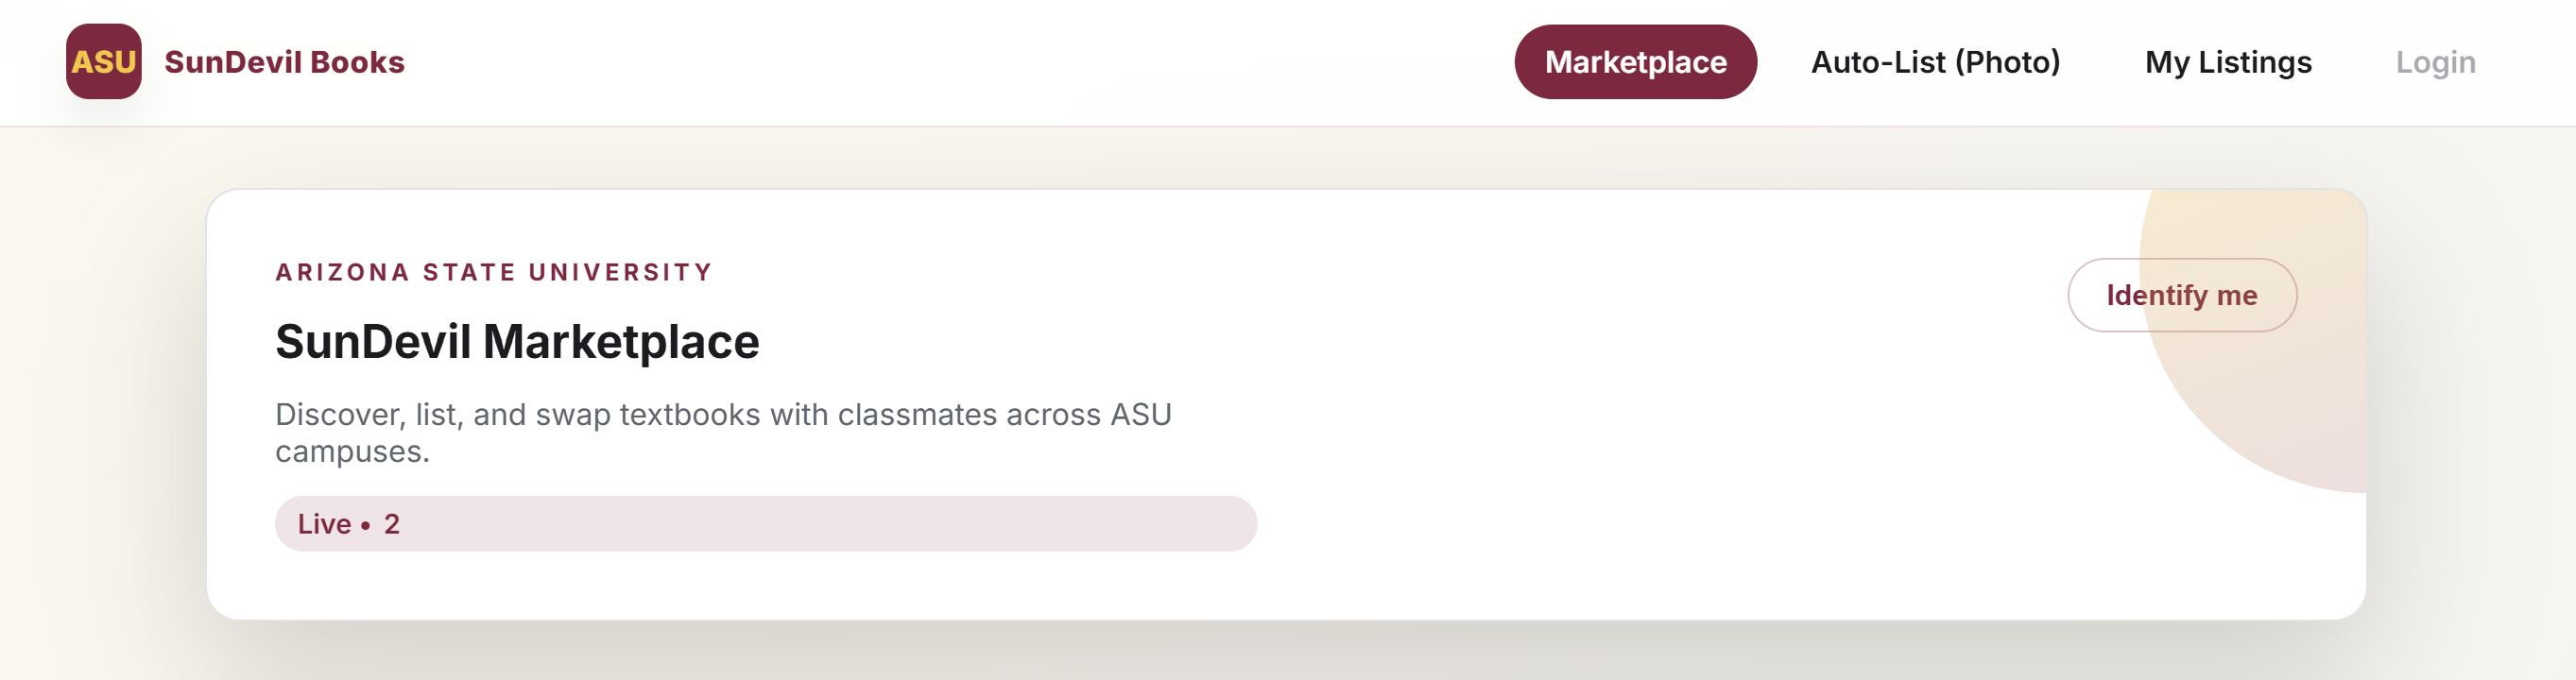Click the word Books in the brand name
The image size is (2576, 680).
(x=357, y=62)
